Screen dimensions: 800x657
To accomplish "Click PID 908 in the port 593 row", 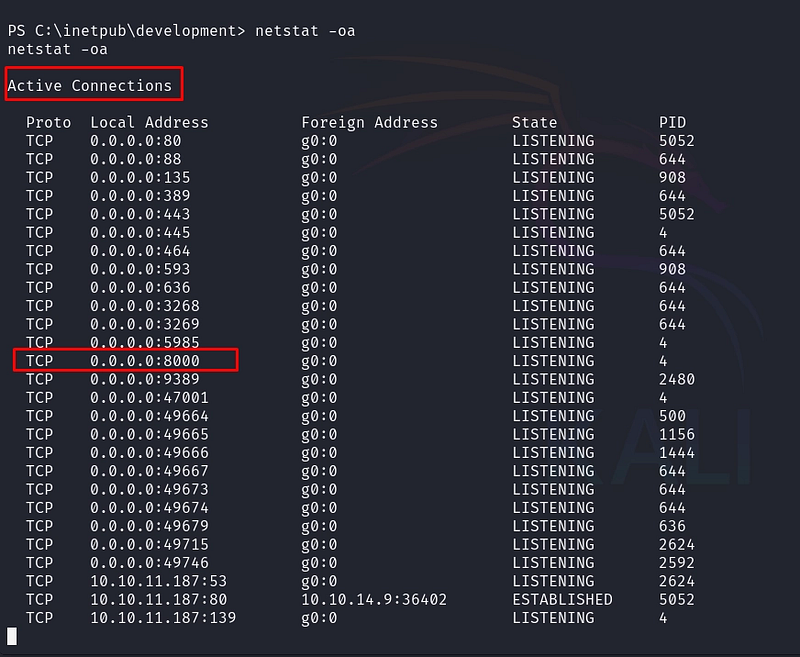I will pos(672,269).
